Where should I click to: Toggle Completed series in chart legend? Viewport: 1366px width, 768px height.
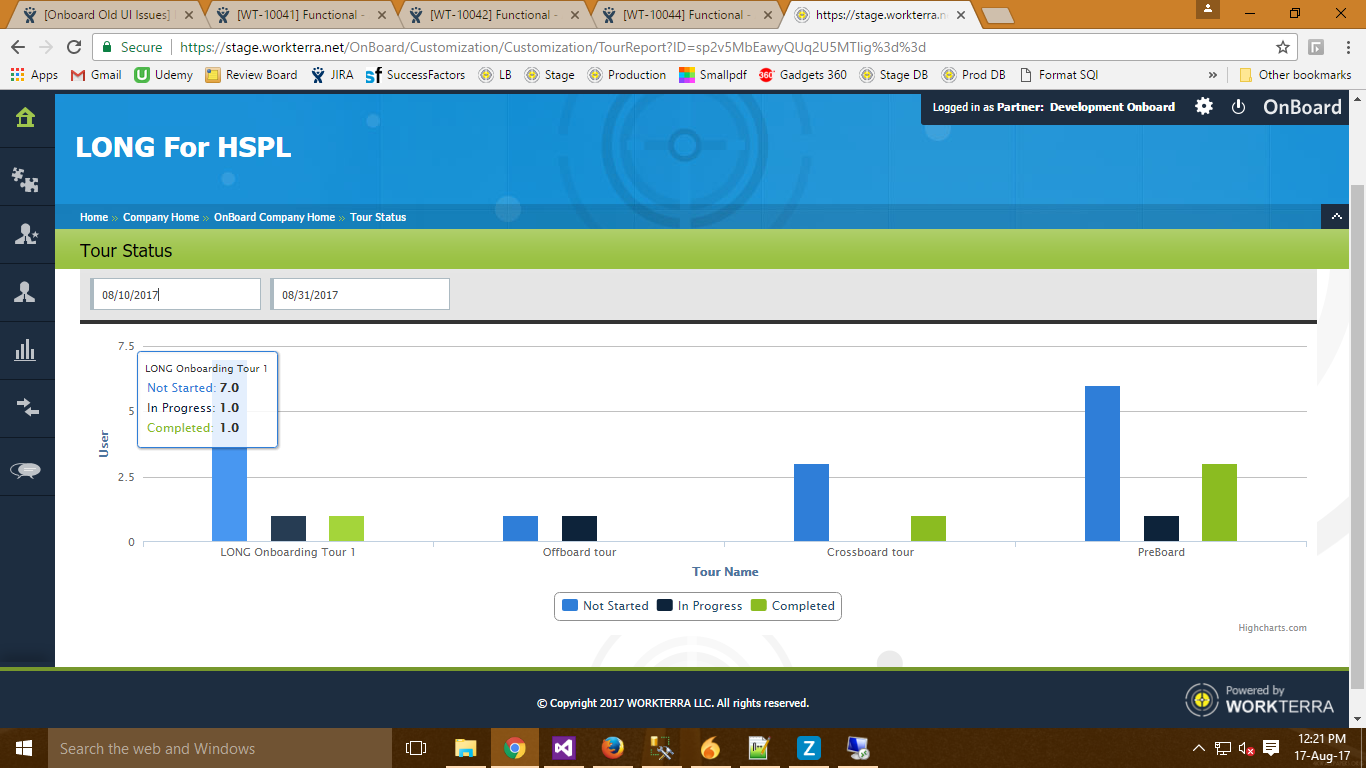pos(792,606)
